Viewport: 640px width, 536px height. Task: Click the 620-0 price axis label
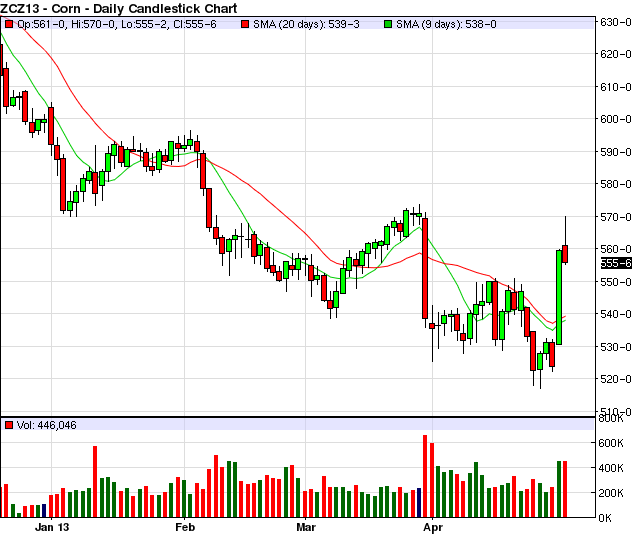pyautogui.click(x=616, y=54)
